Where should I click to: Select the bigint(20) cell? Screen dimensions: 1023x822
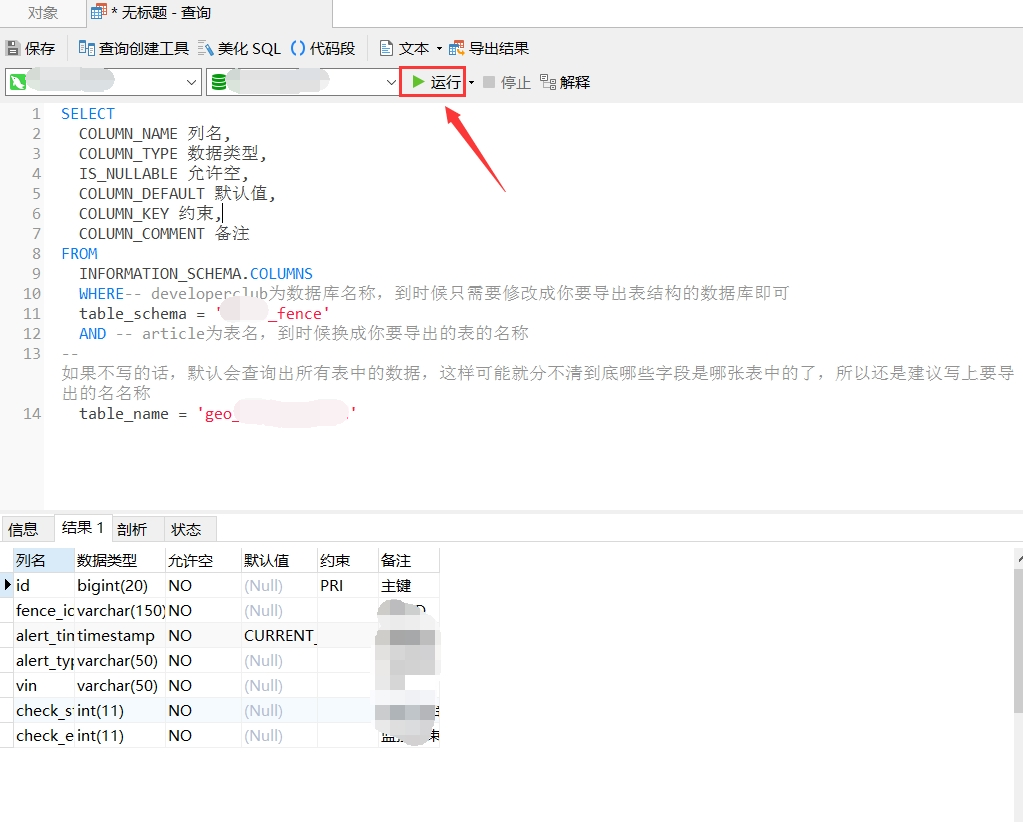[120, 585]
